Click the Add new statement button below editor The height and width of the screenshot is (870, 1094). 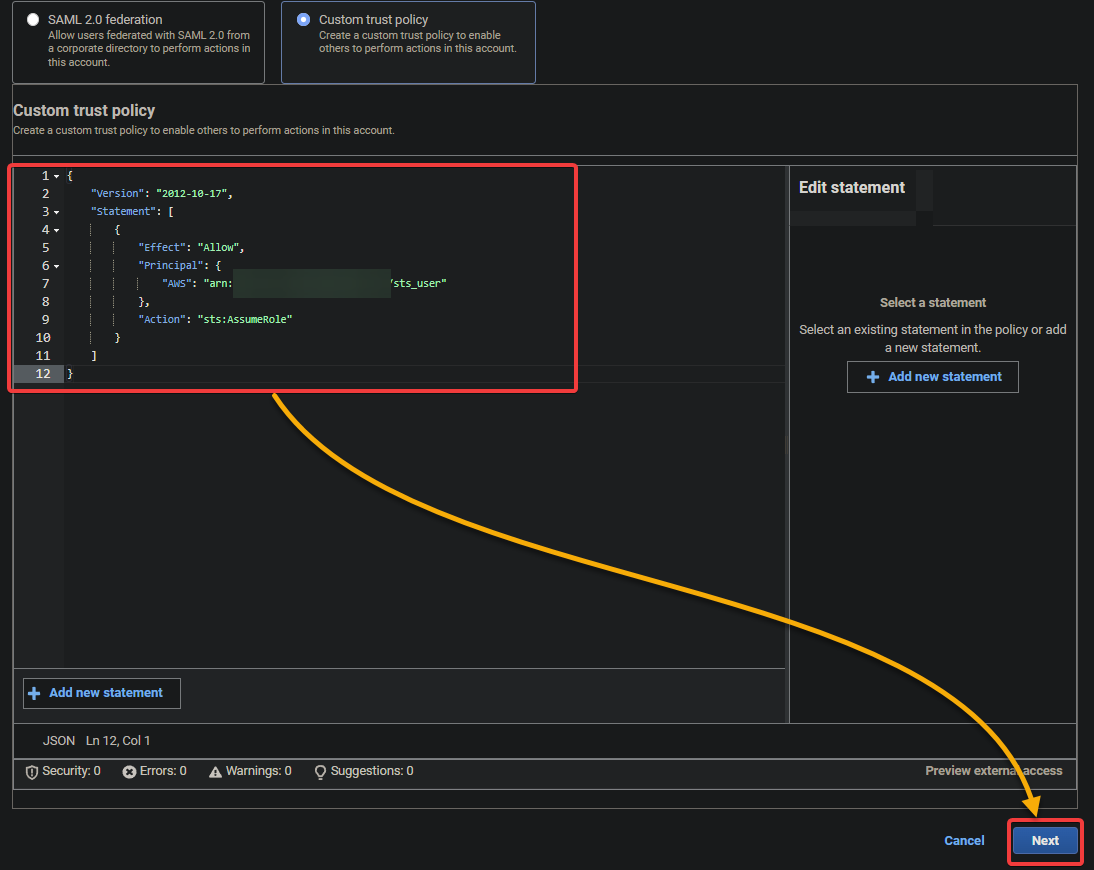(102, 693)
